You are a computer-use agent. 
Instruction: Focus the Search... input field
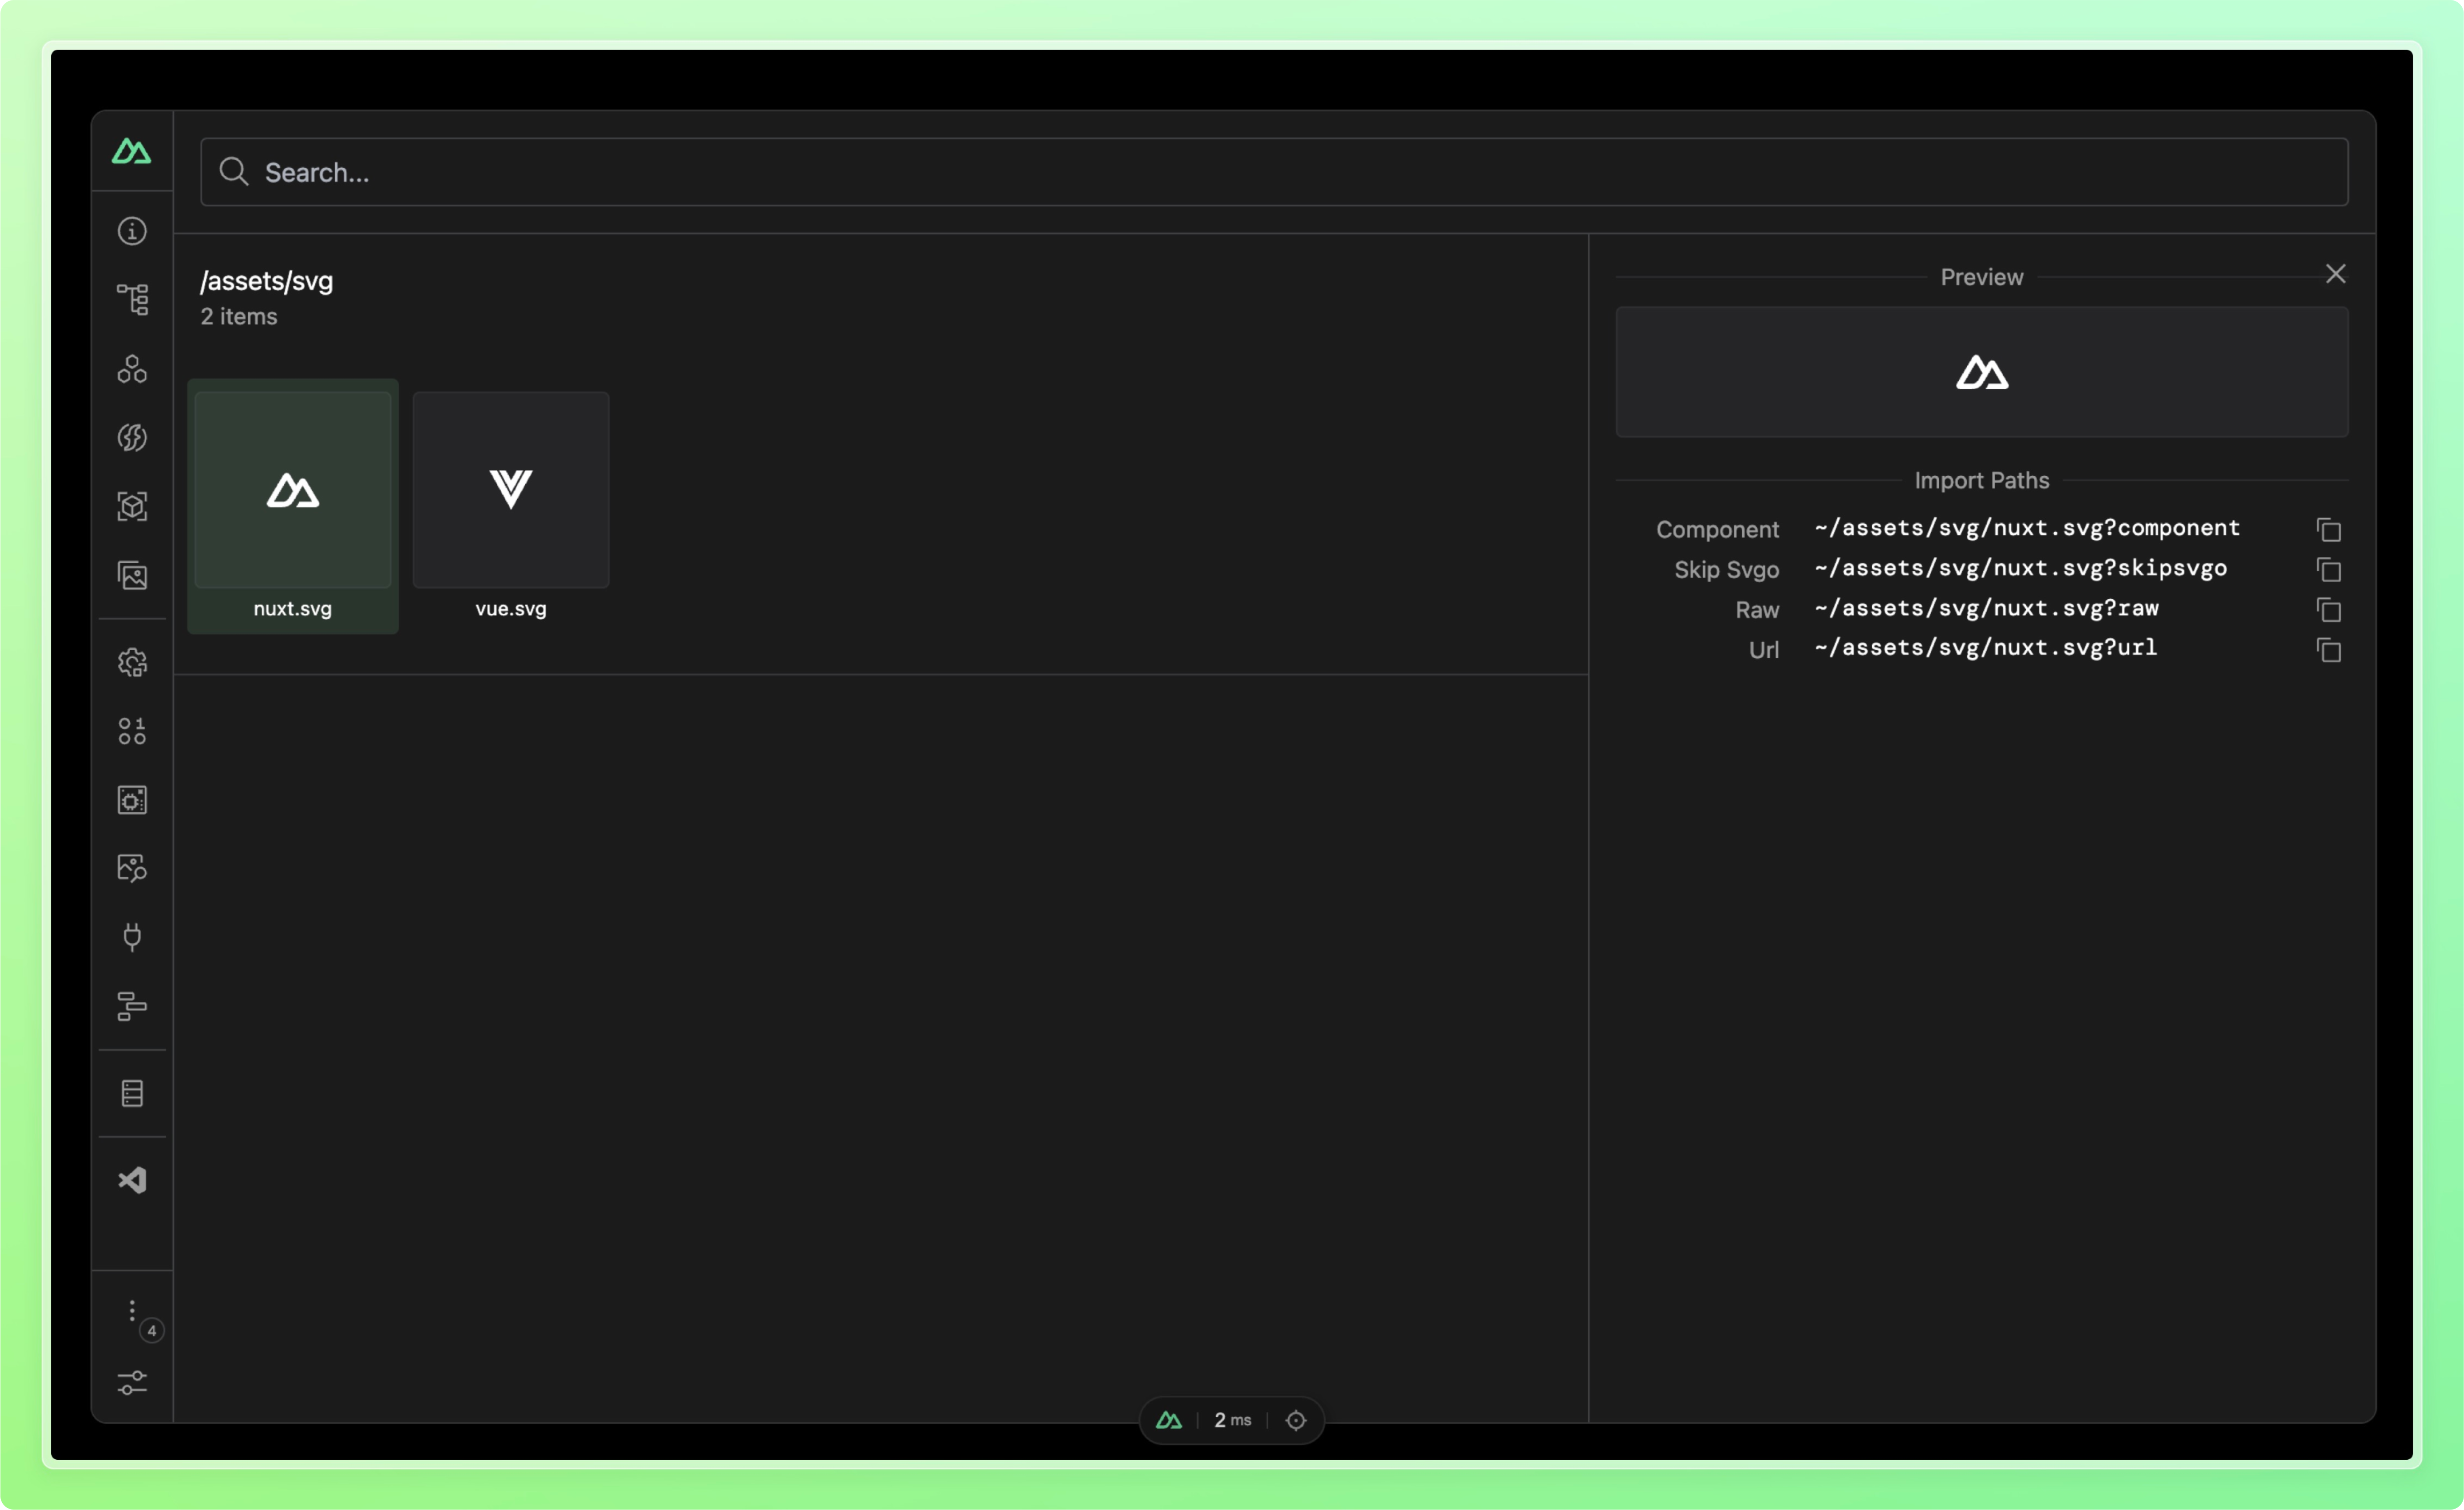click(x=1274, y=172)
